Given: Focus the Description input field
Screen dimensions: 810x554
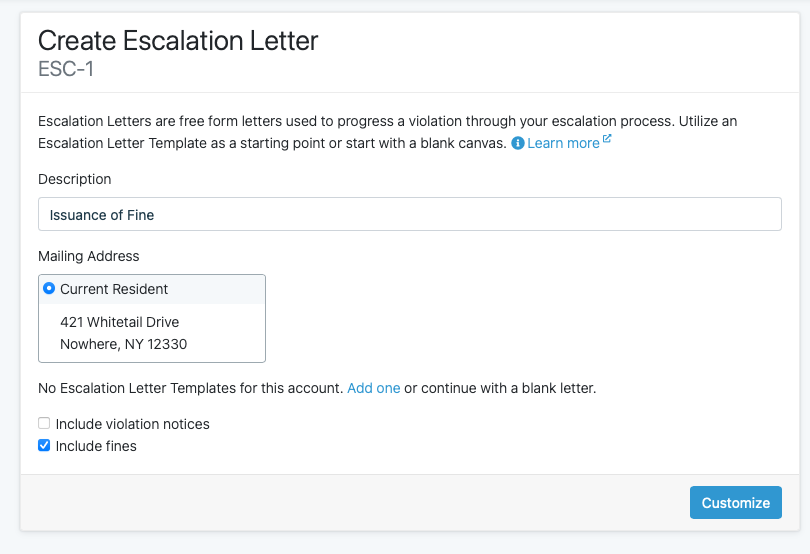Looking at the screenshot, I should click(x=410, y=214).
